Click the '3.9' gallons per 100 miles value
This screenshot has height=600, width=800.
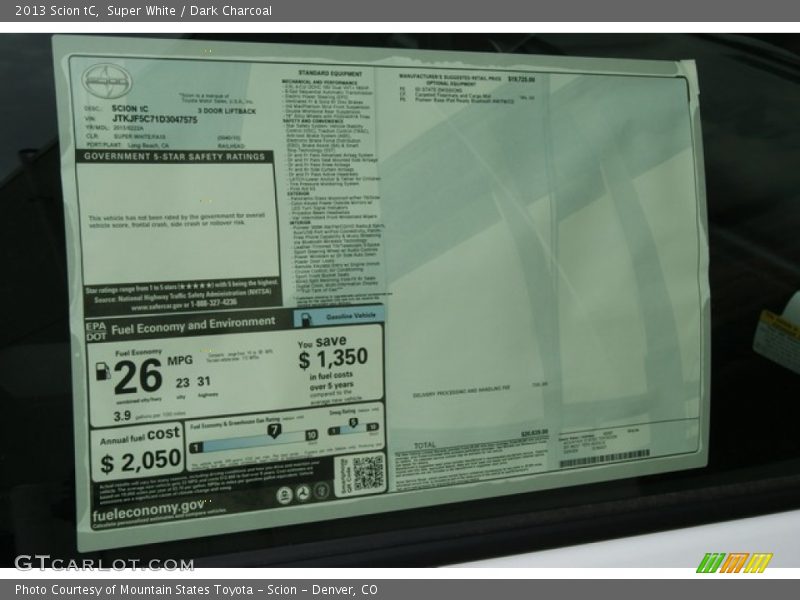[122, 416]
